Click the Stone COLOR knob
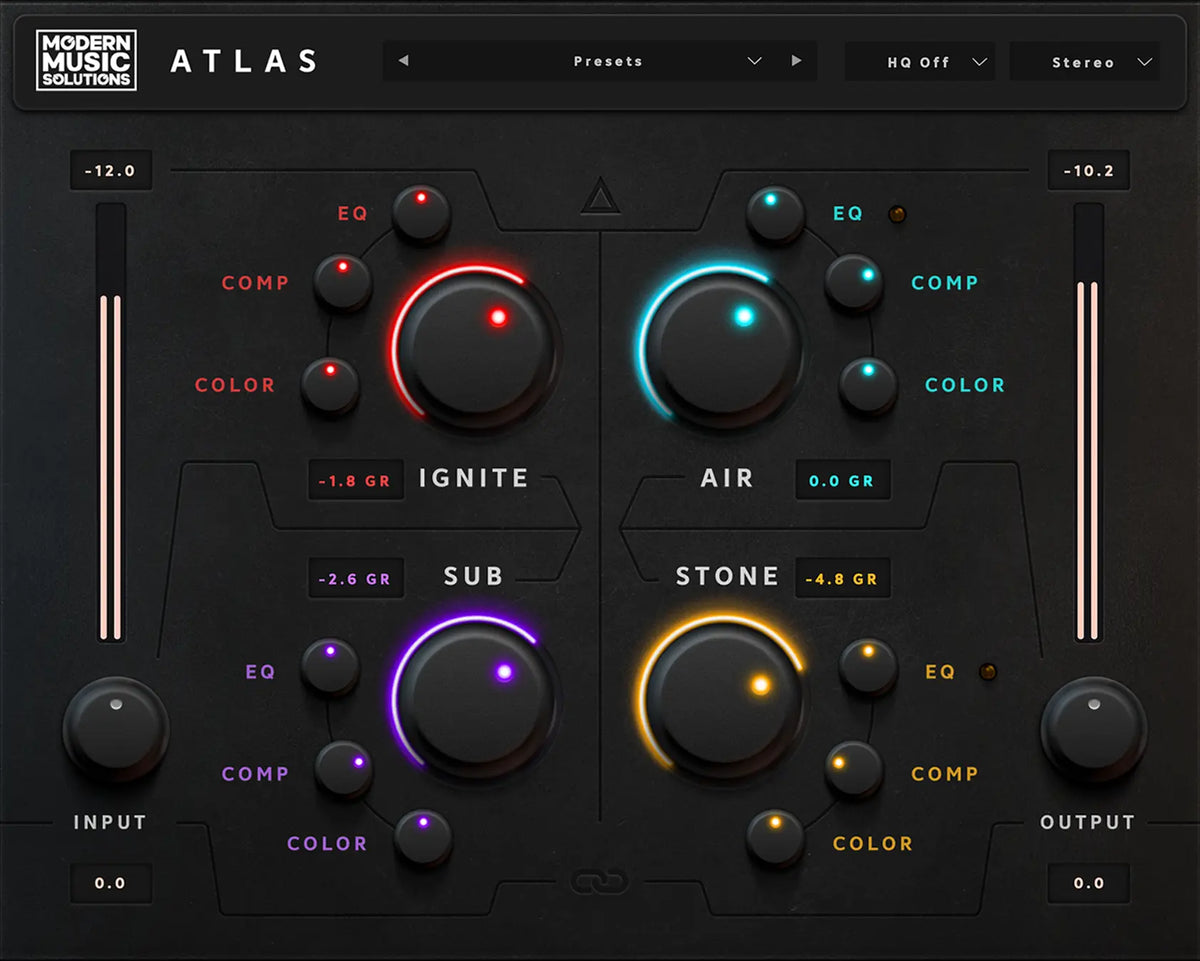Image resolution: width=1200 pixels, height=961 pixels. pos(776,837)
